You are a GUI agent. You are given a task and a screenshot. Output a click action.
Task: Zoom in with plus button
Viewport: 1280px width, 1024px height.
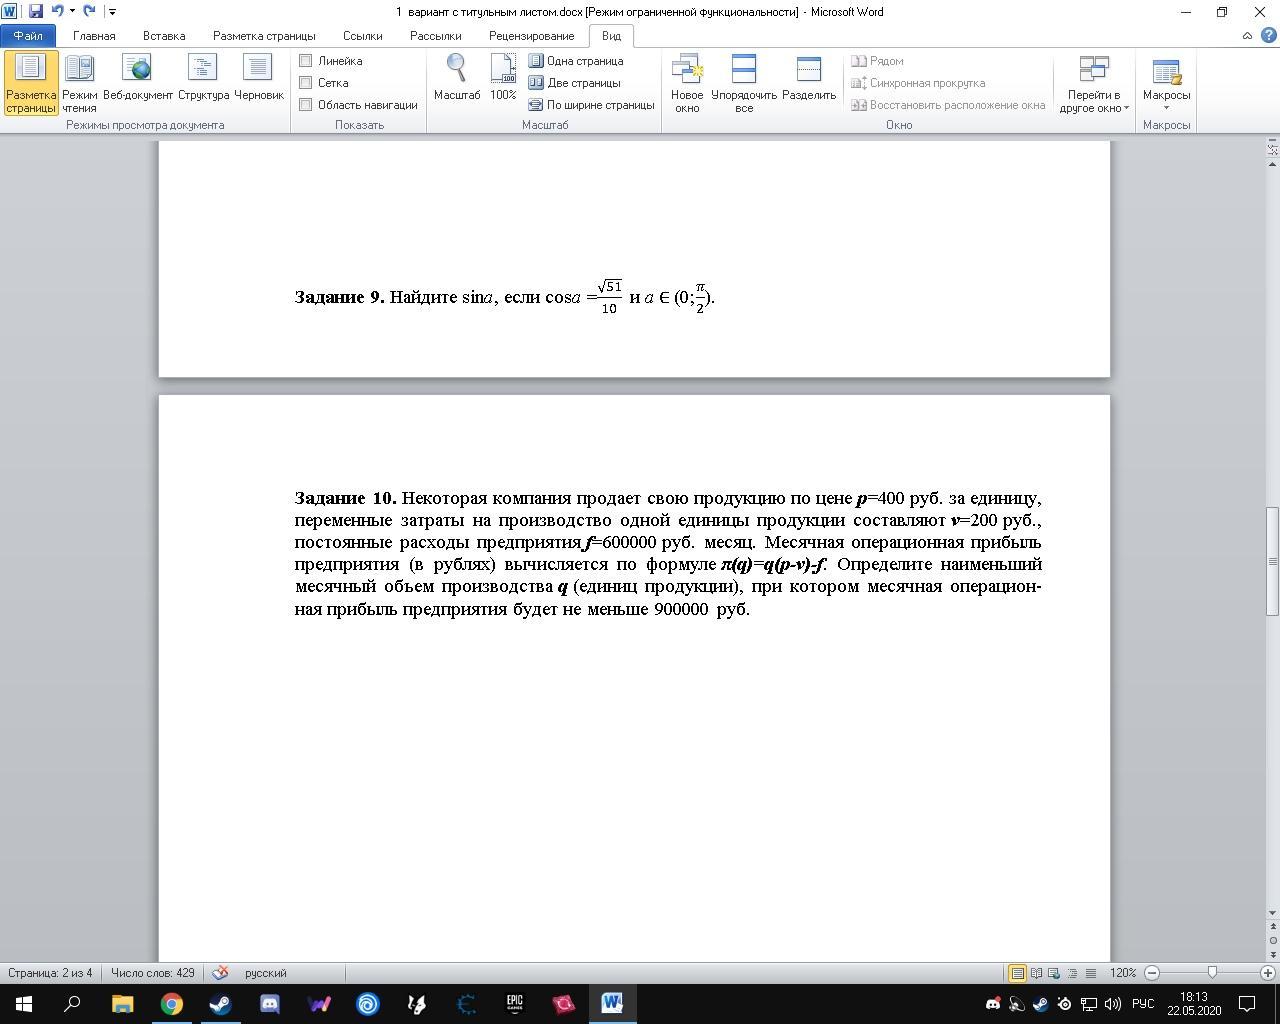[1268, 973]
